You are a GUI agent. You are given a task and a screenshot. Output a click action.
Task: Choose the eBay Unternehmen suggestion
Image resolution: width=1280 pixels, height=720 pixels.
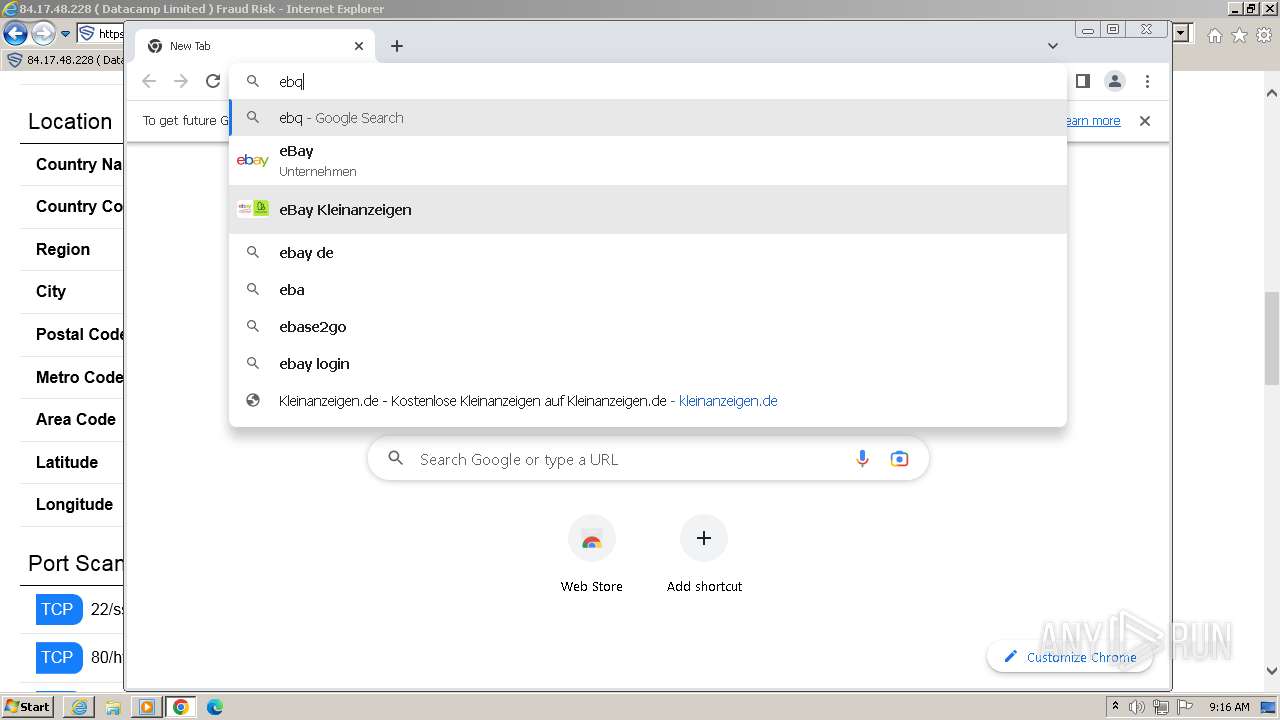[648, 160]
